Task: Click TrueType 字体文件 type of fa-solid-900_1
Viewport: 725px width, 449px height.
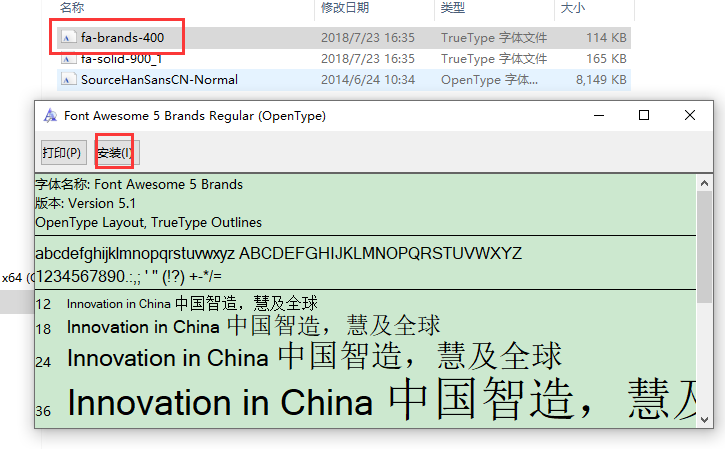Action: (x=494, y=59)
